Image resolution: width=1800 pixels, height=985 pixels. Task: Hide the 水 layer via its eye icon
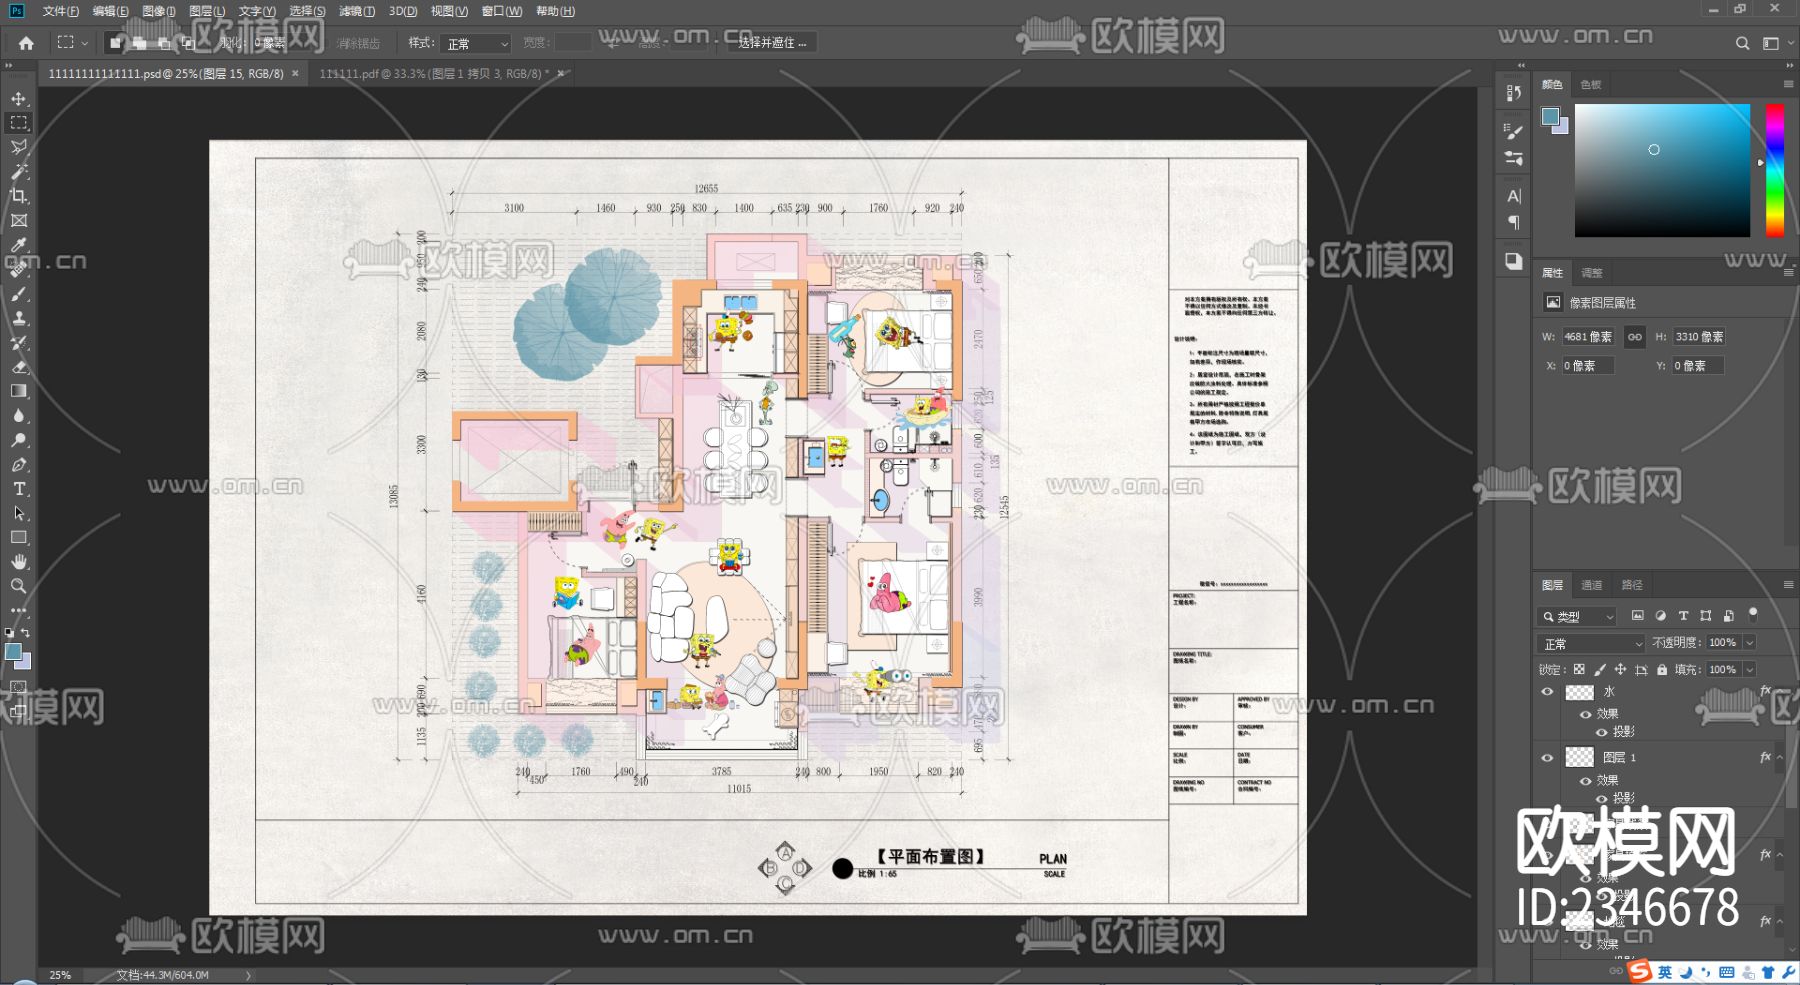click(1547, 692)
